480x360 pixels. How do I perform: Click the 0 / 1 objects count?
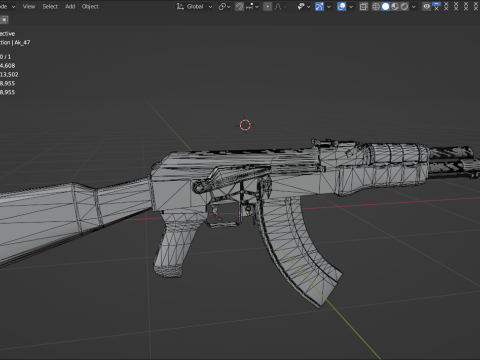5,57
